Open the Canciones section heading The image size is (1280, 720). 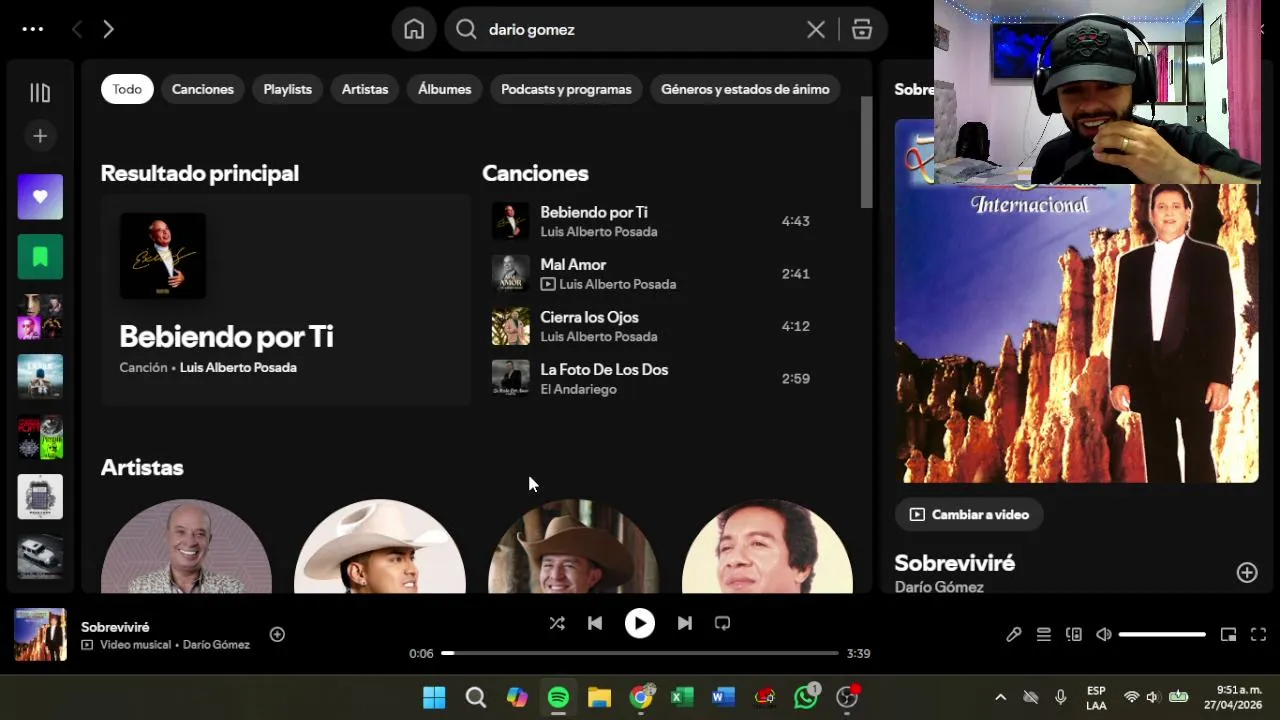click(535, 173)
